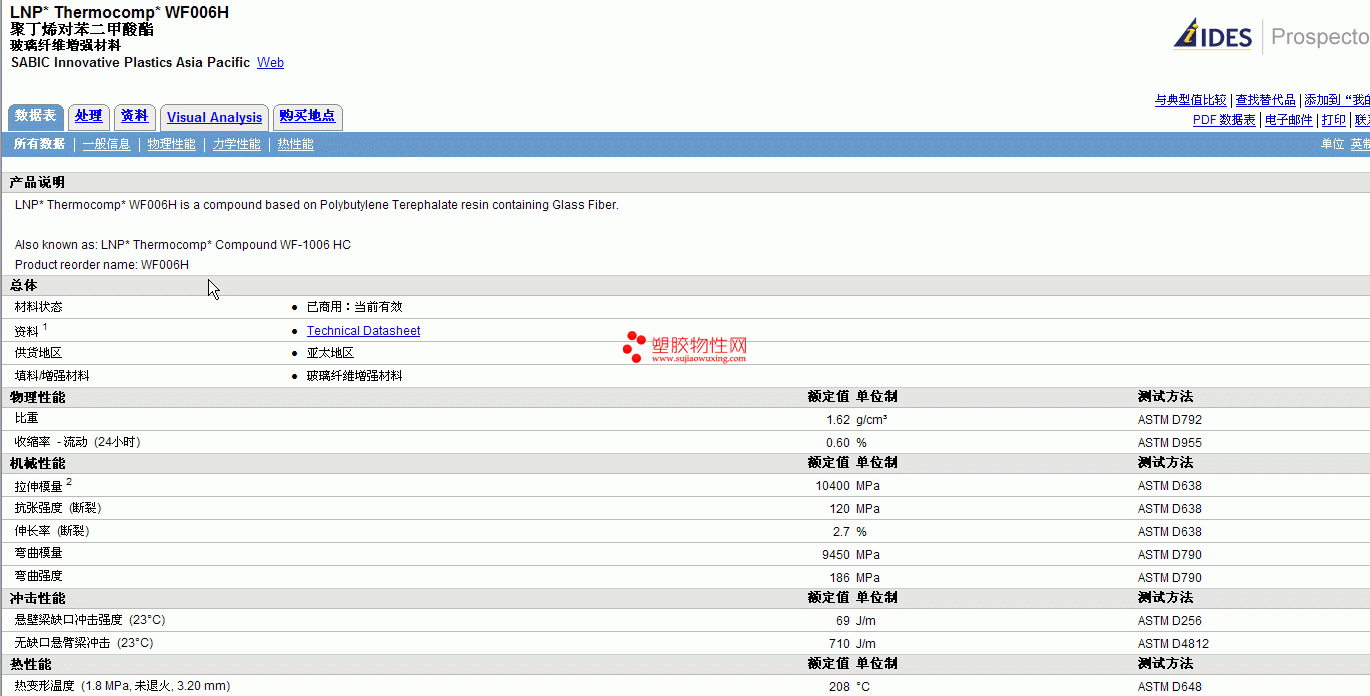This screenshot has width=1370, height=696.
Task: Open the Web link beside SABIC supplier name
Action: [270, 62]
